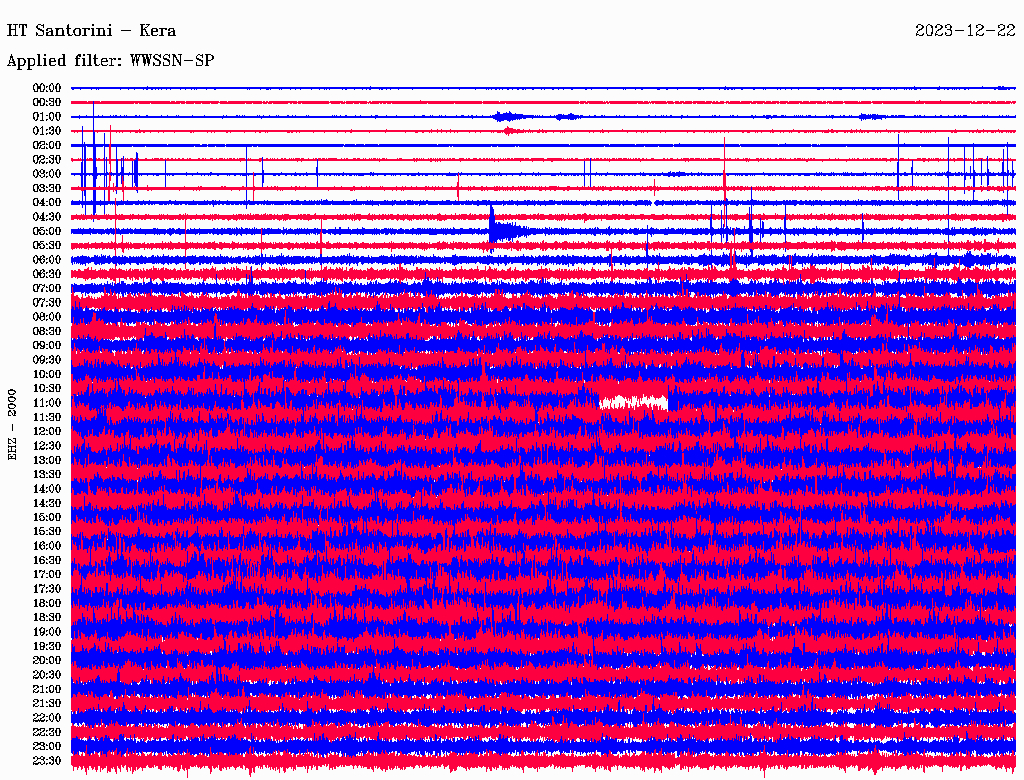Pick the 05:00 time label

[x=47, y=231]
